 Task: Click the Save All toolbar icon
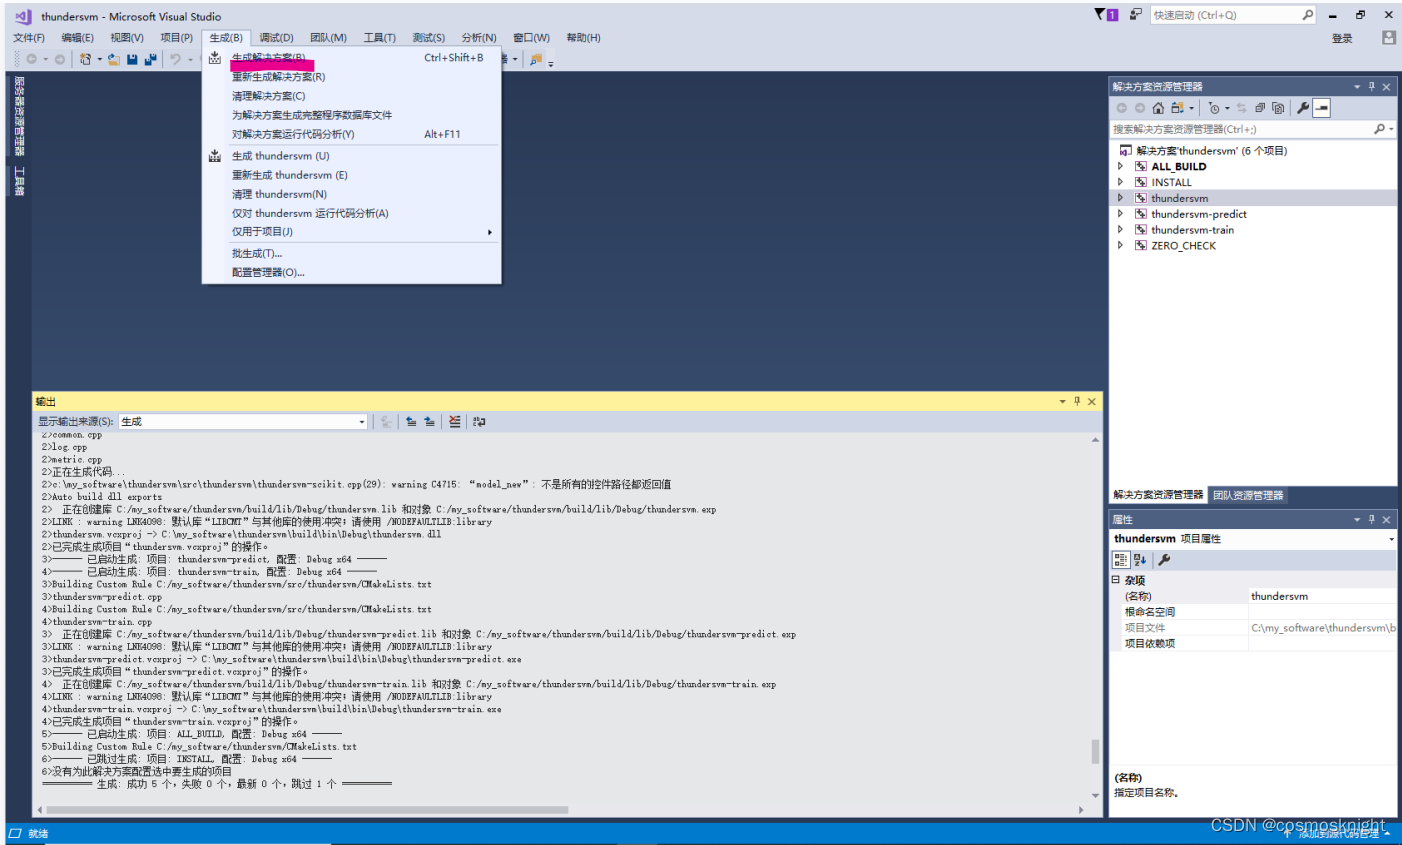[x=150, y=59]
